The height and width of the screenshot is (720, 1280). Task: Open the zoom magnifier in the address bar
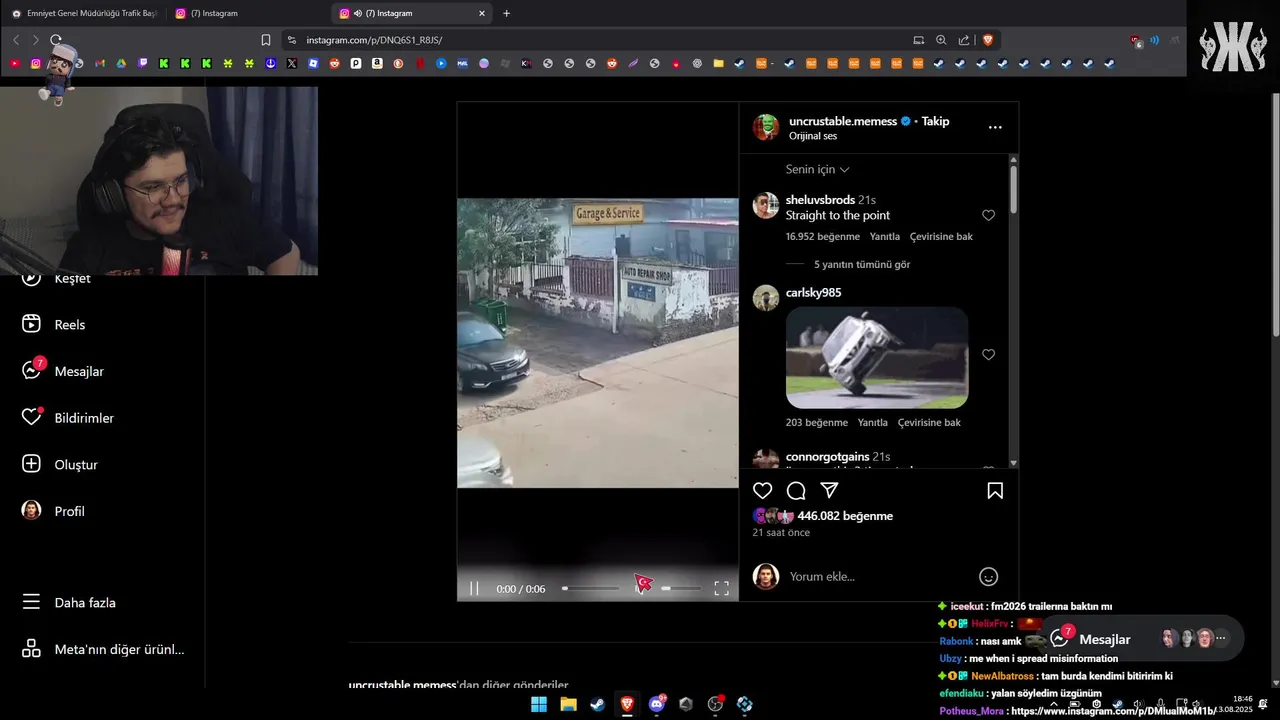pos(941,40)
